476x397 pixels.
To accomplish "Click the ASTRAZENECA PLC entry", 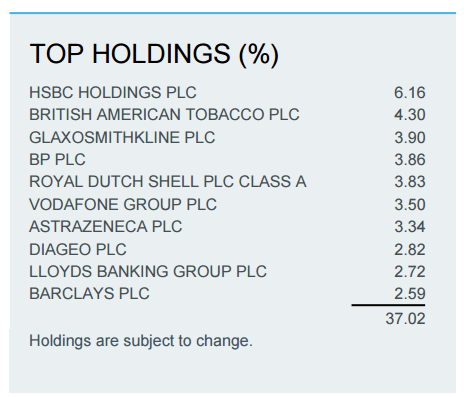I will coord(106,226).
